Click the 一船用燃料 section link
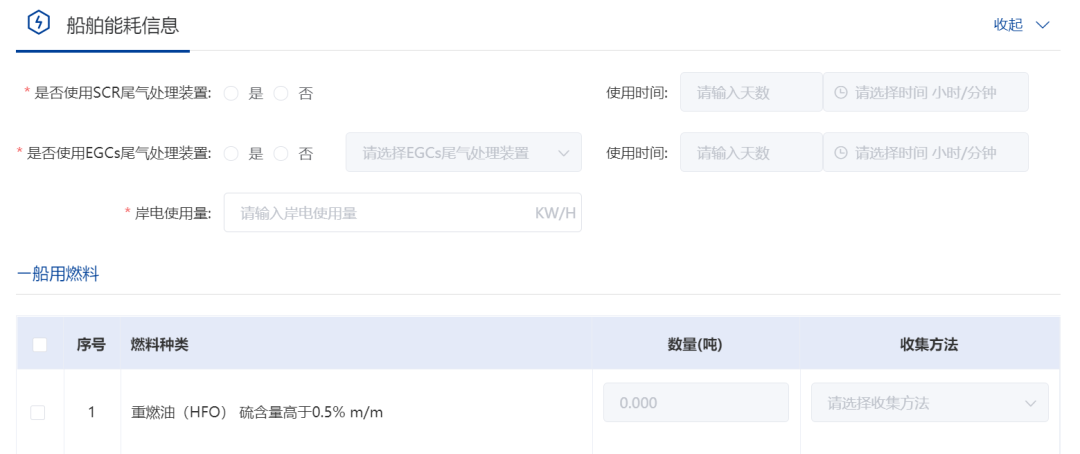 [58, 274]
